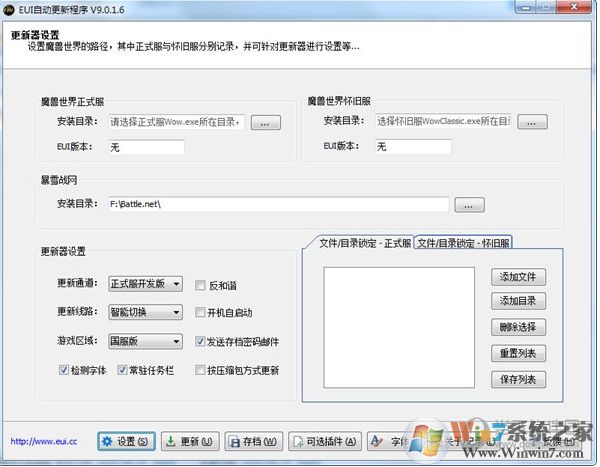Open the 设置 (S) settings button
Screen dimensions: 600x467
pyautogui.click(x=126, y=441)
